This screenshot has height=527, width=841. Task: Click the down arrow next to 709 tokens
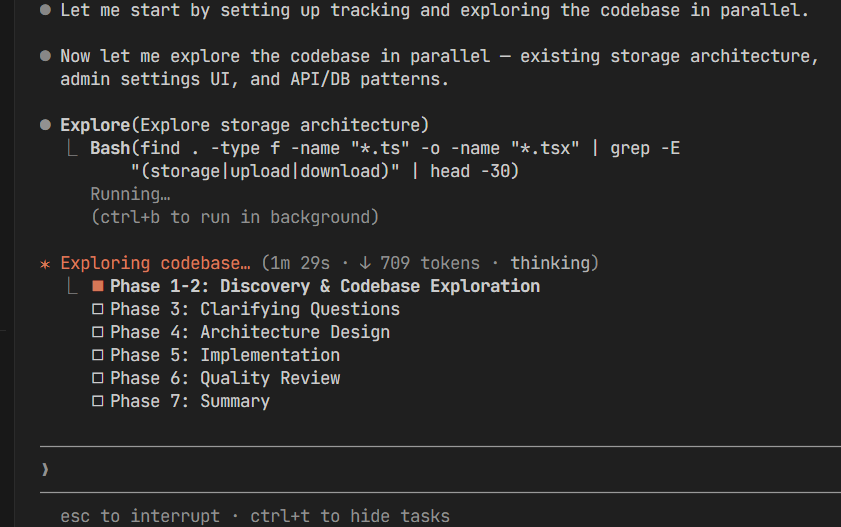[365, 263]
